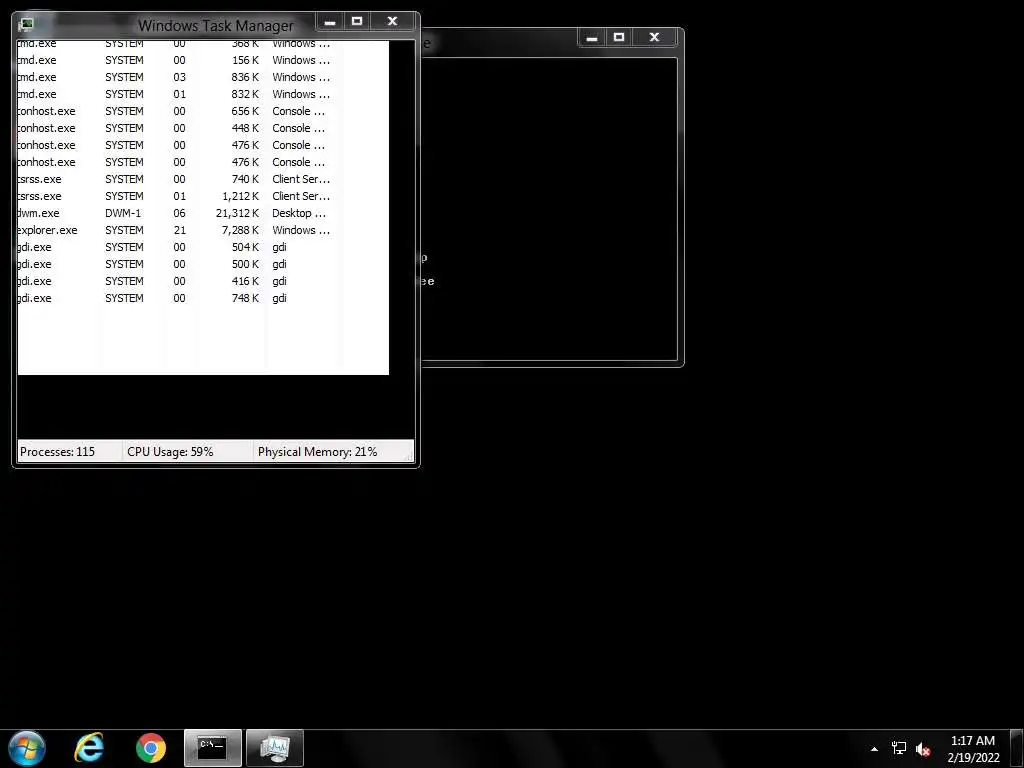
Task: Select the cmd.exe row using 836 K
Action: (x=203, y=77)
